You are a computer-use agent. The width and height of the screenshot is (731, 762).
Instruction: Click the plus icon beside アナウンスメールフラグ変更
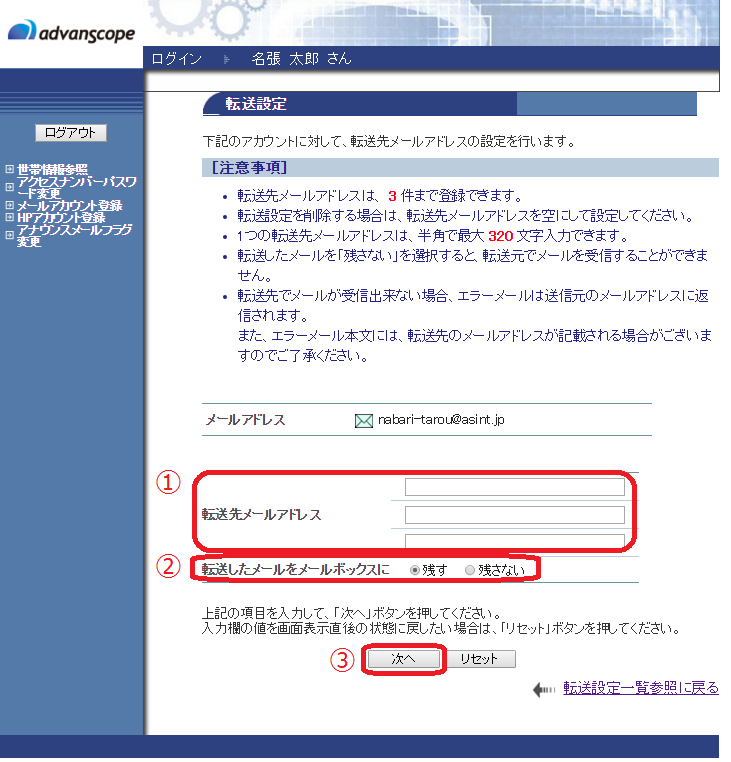point(9,235)
